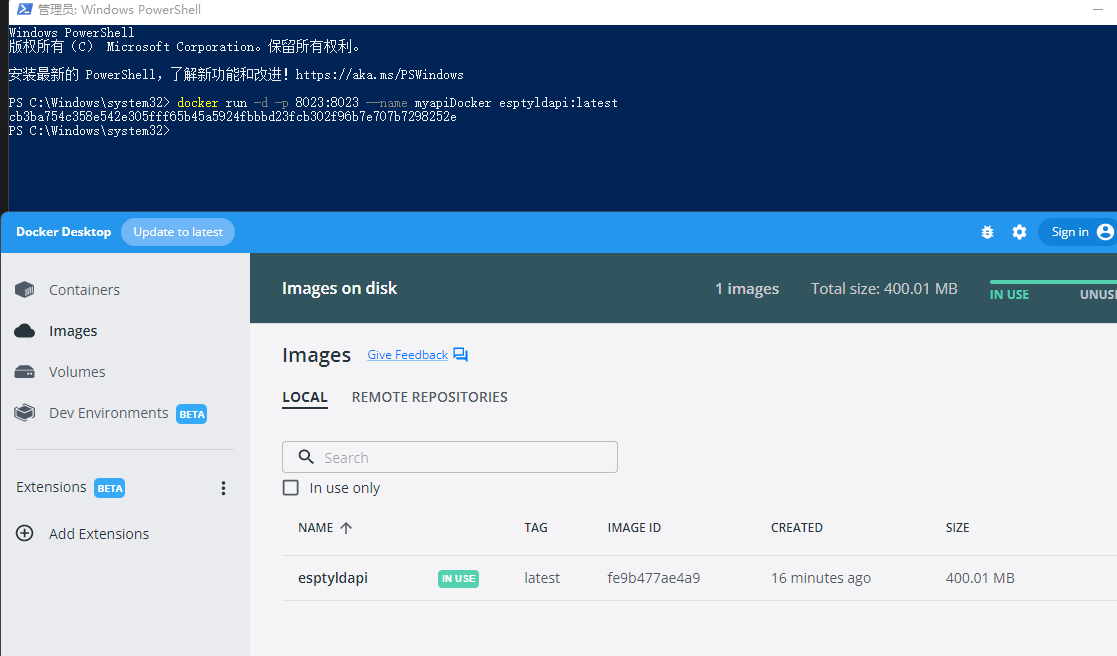Screen dimensions: 1117x656
Task: Click the IN USE filter label
Action: 1009,295
